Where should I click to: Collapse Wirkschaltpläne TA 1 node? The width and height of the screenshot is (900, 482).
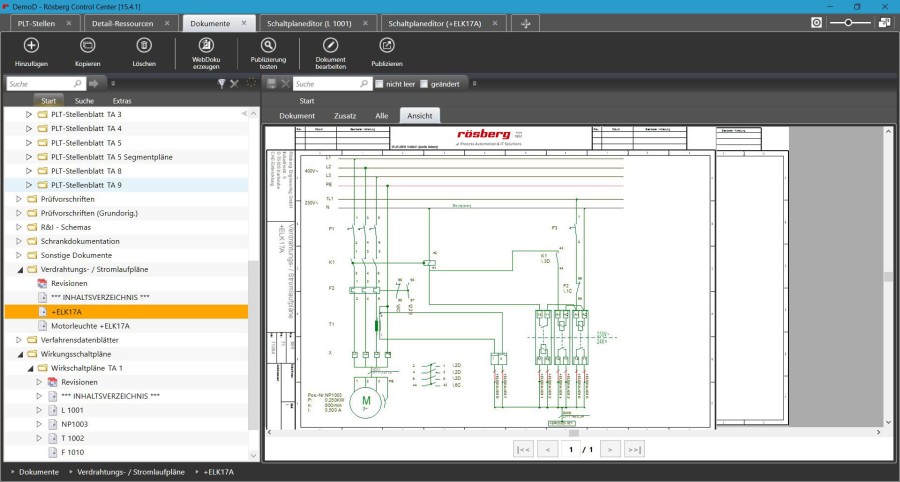tap(29, 368)
